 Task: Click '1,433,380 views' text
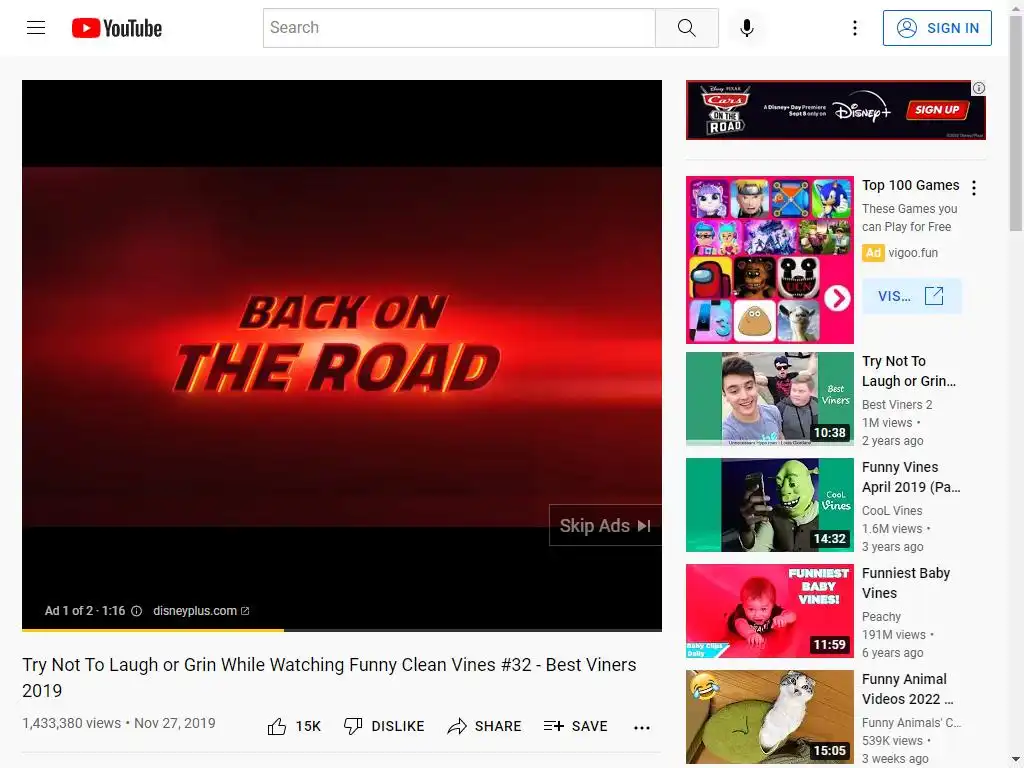pos(71,724)
